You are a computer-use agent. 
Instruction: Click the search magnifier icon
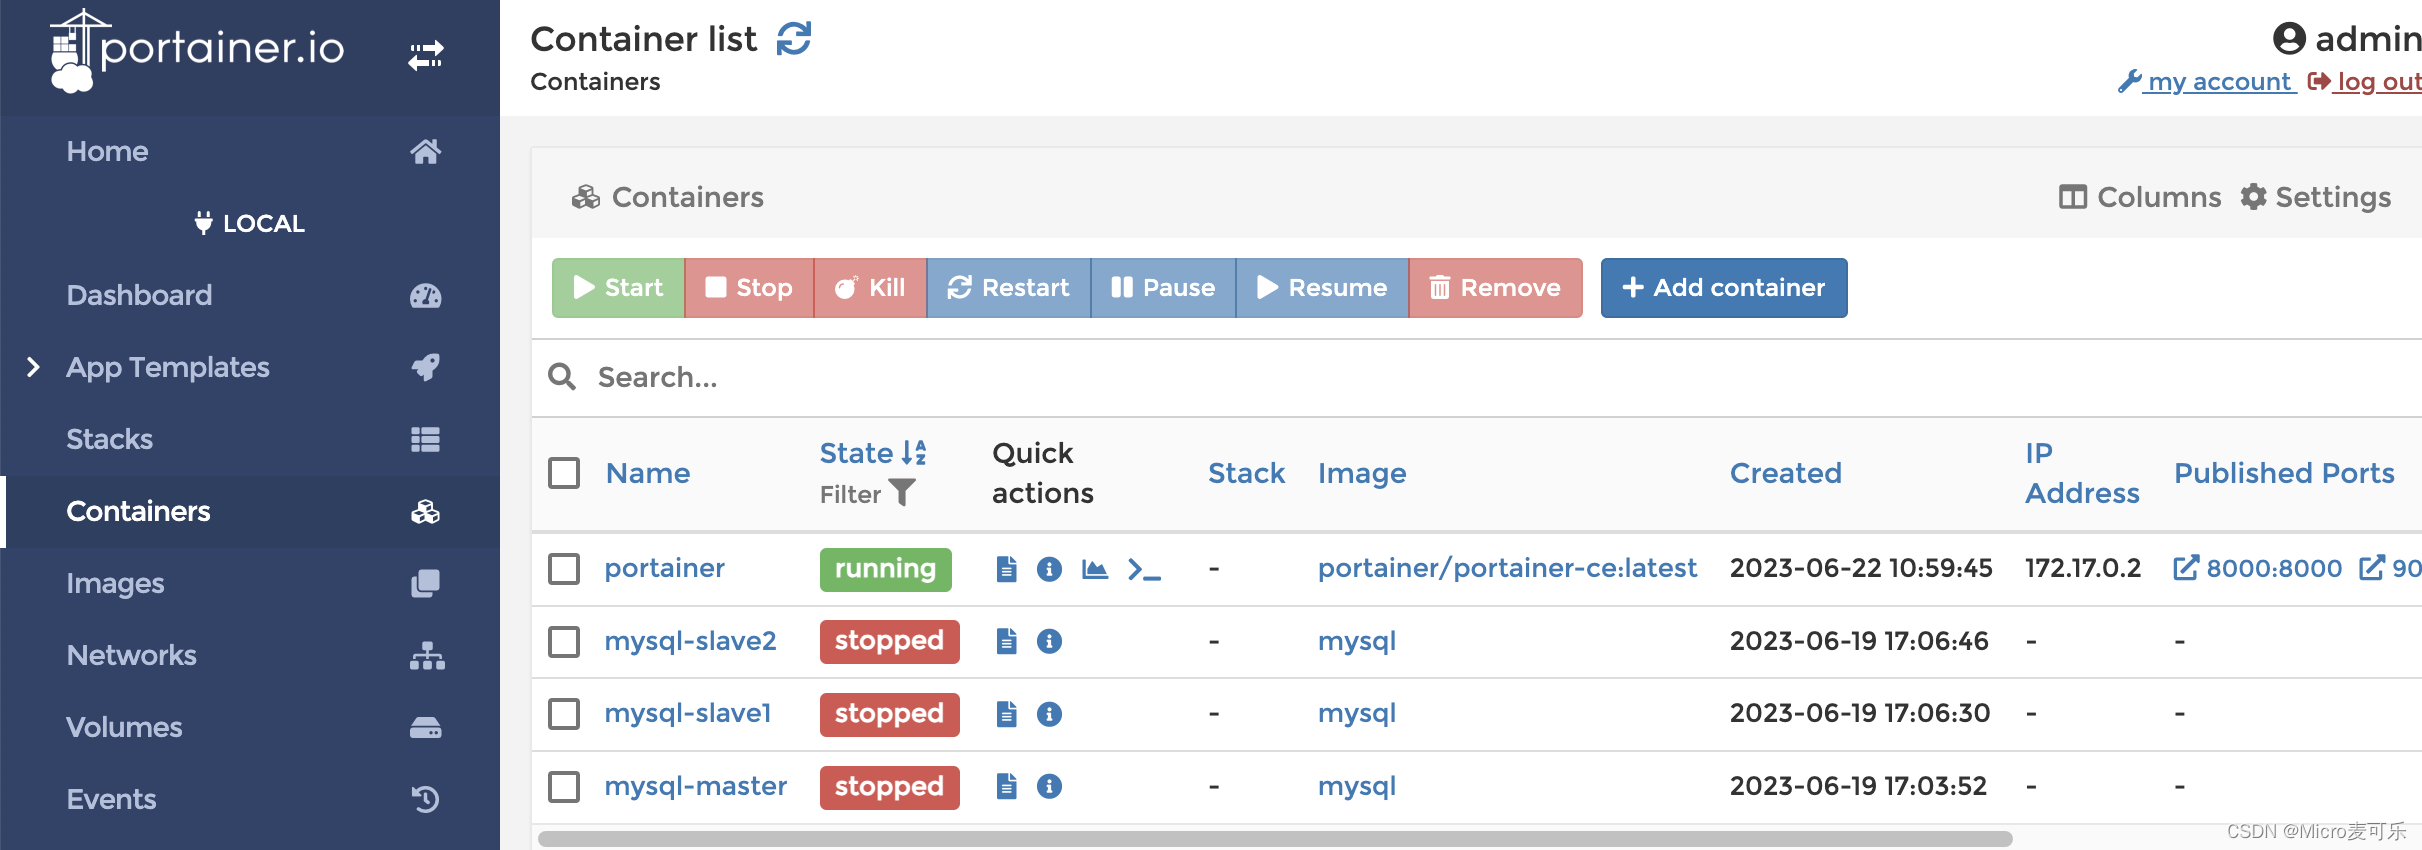coord(562,377)
